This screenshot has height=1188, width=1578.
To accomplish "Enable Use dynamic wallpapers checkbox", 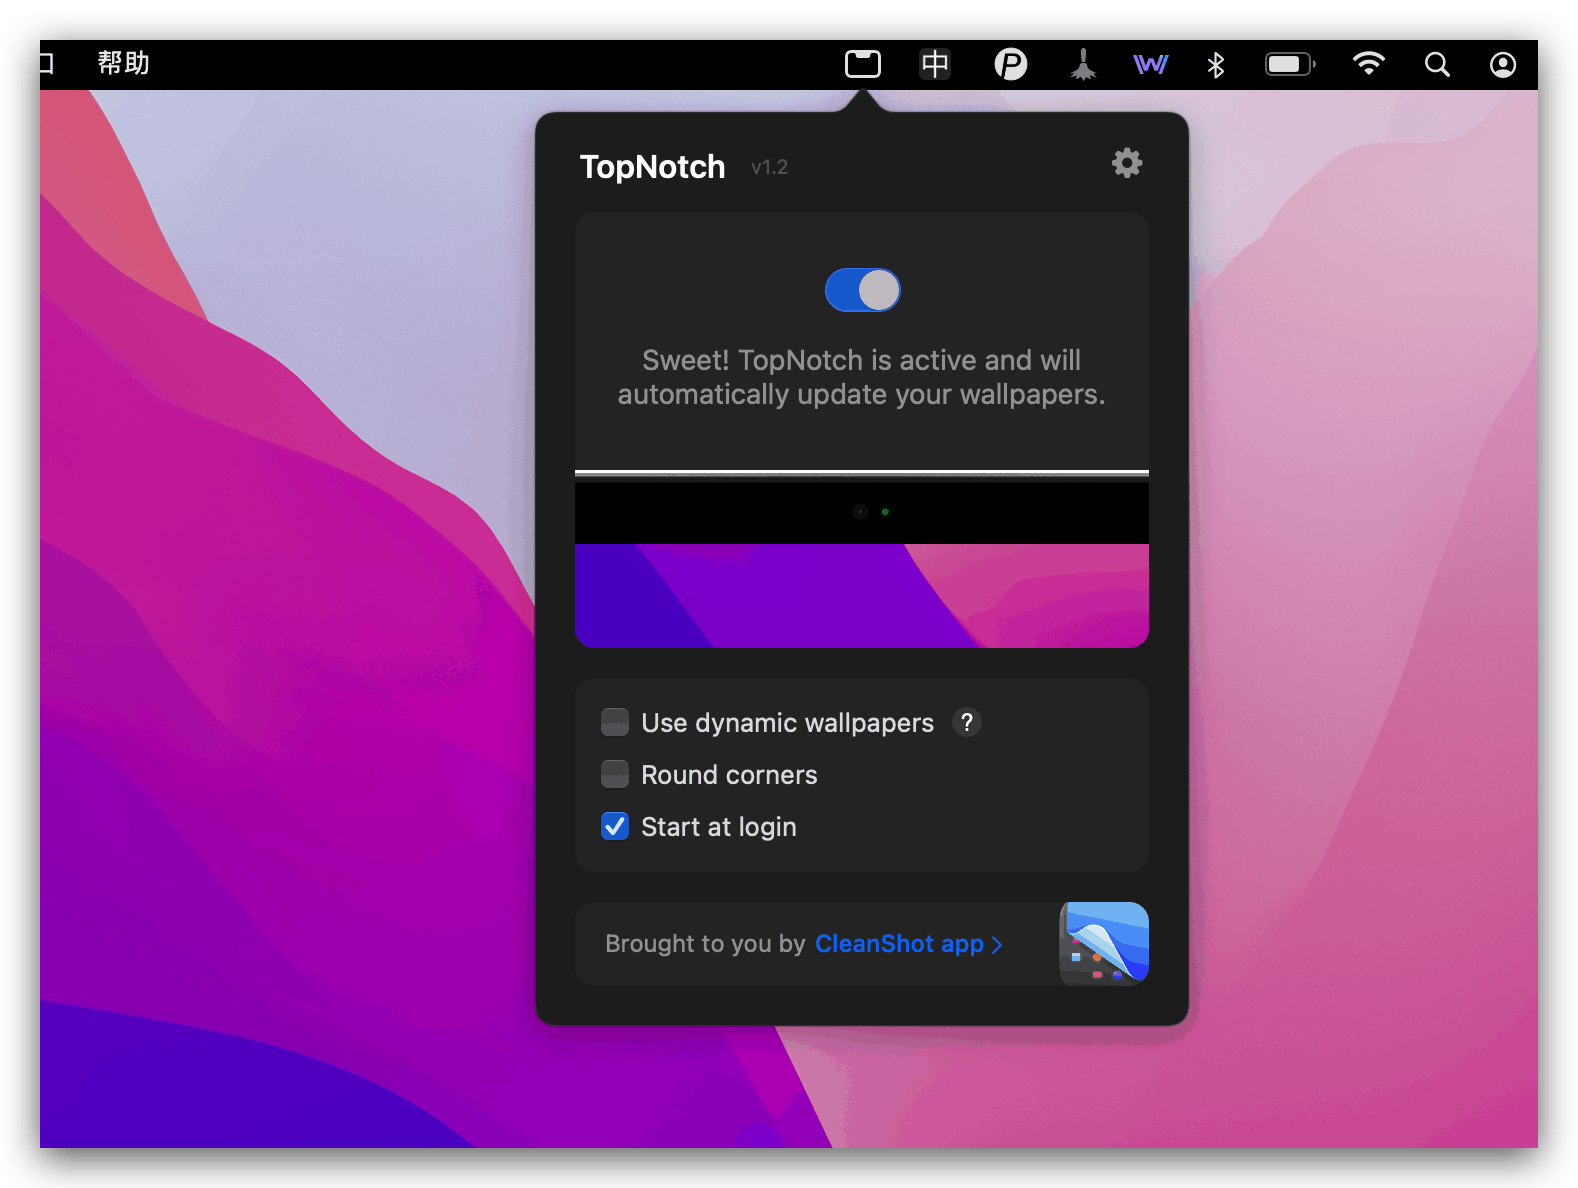I will pyautogui.click(x=615, y=722).
